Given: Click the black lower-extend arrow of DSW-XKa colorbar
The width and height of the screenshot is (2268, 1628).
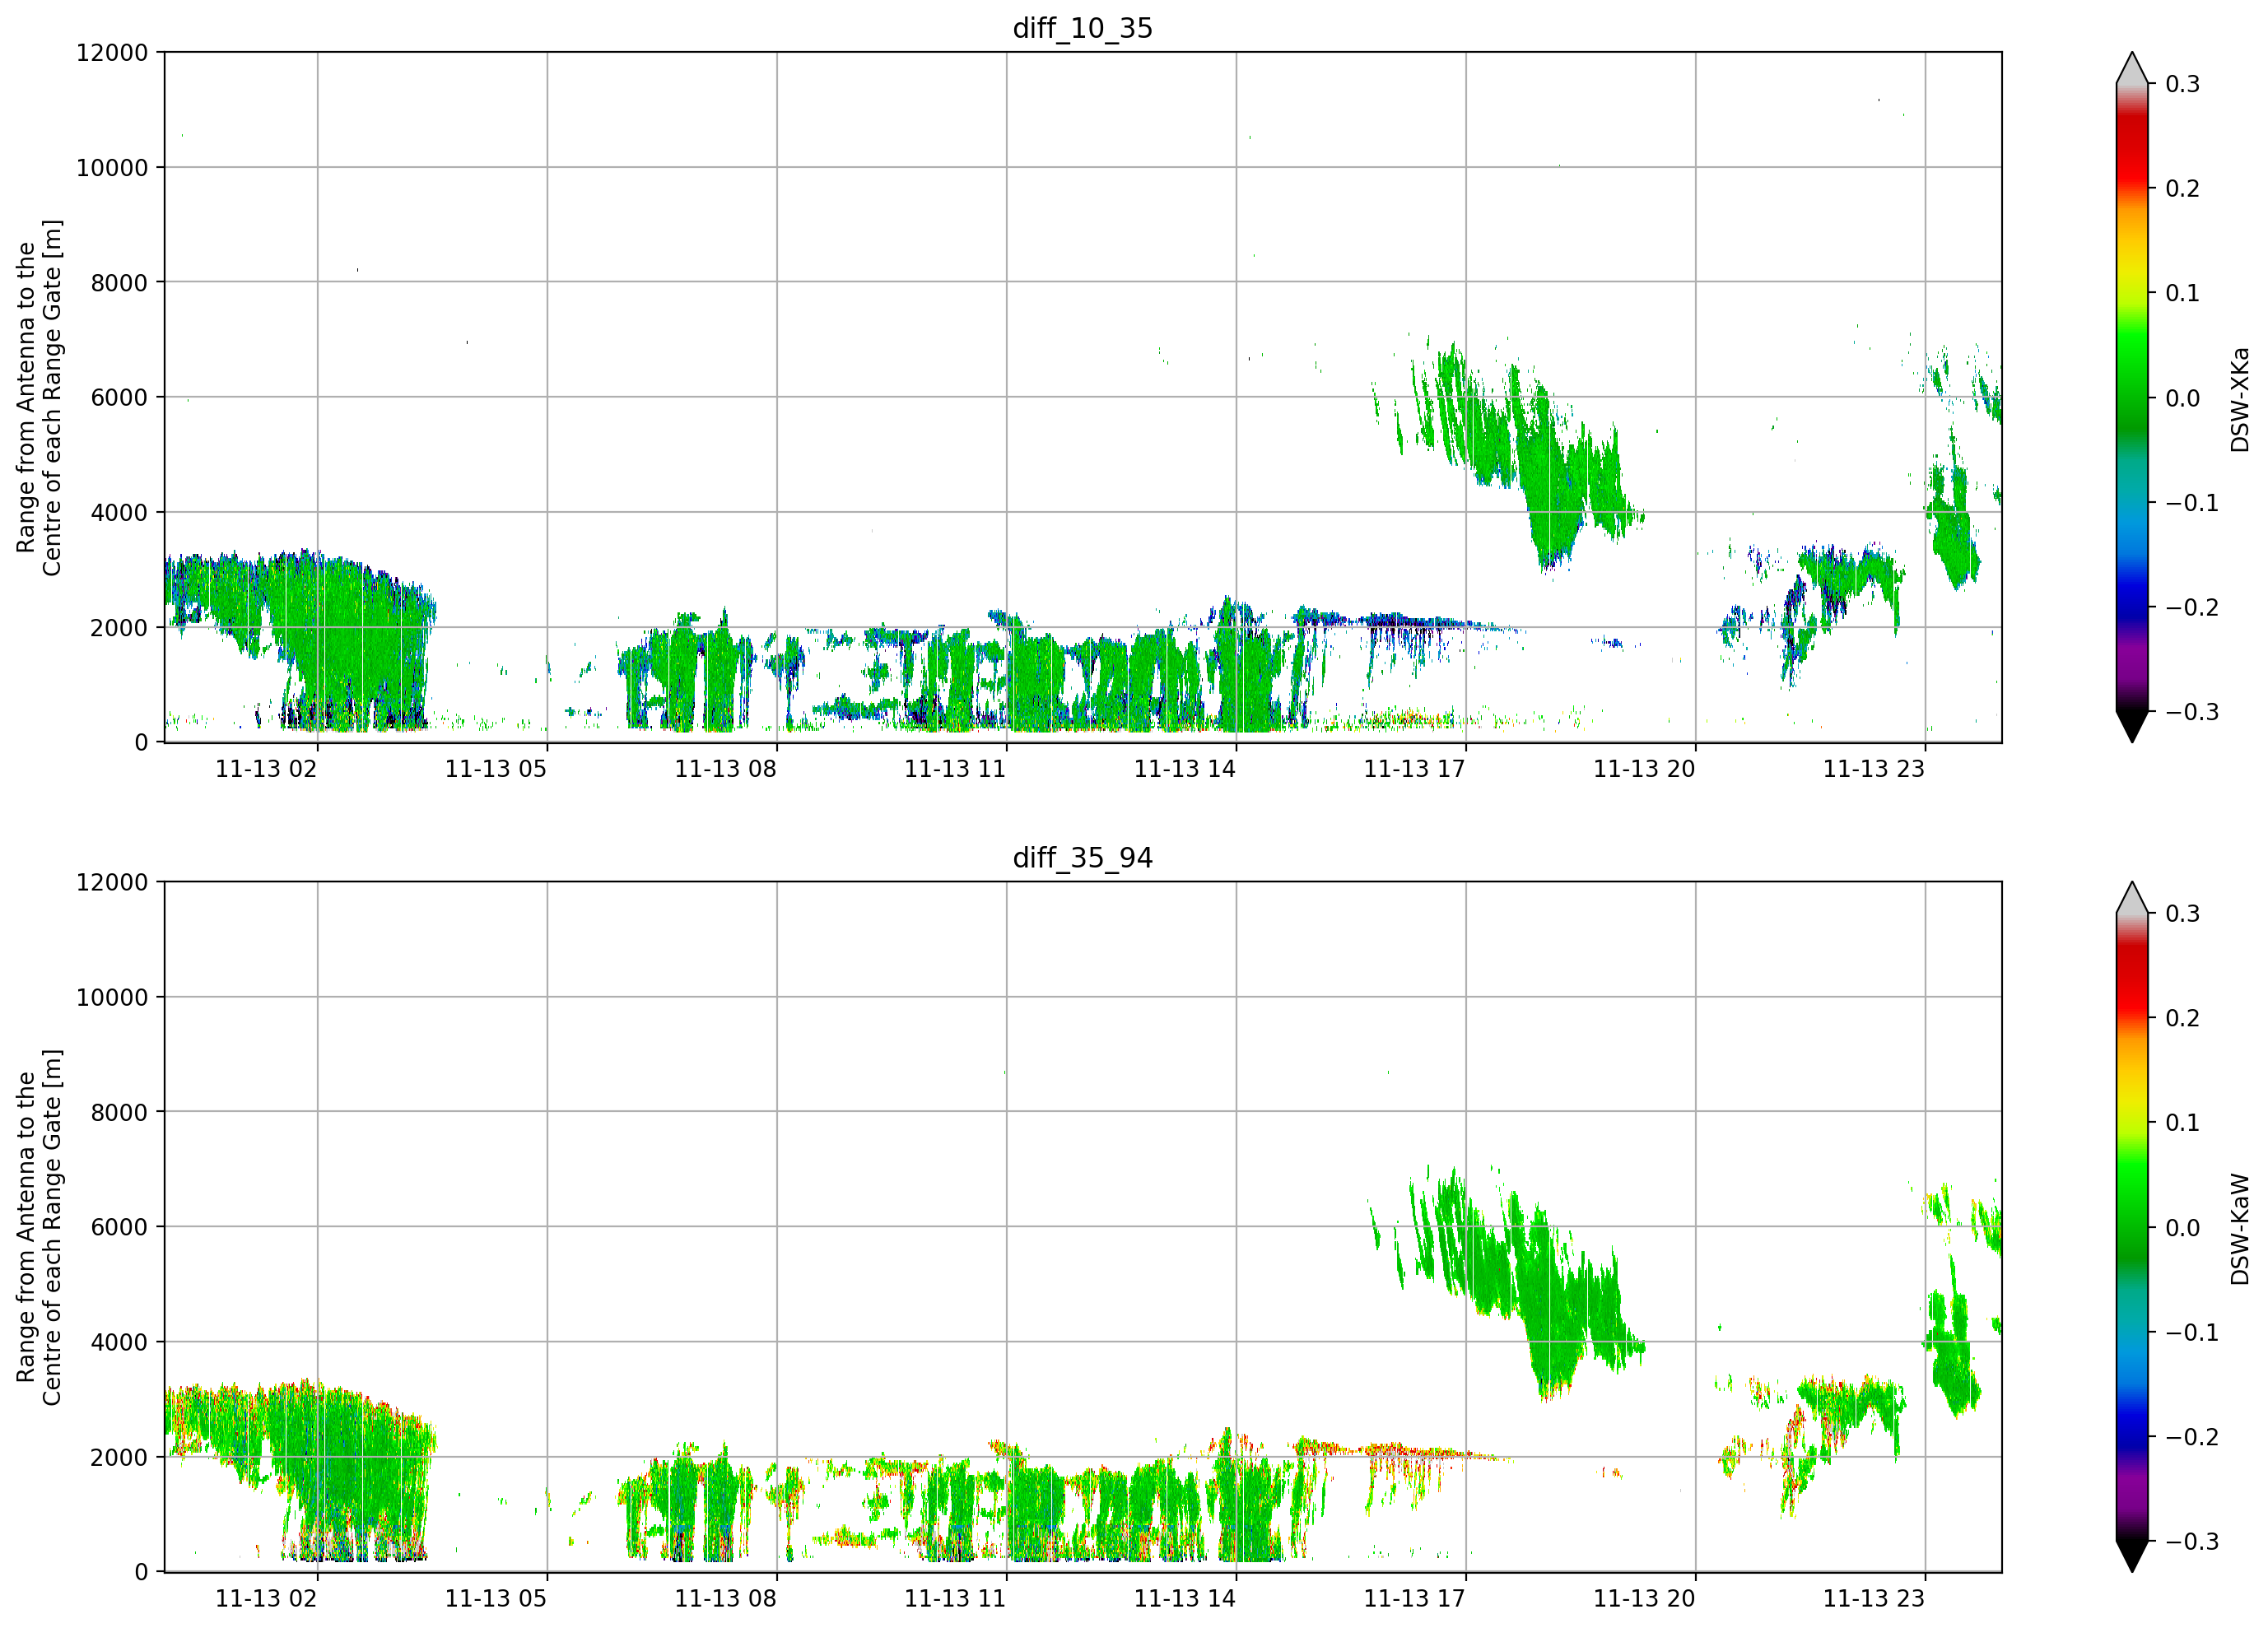Looking at the screenshot, I should click(2132, 724).
